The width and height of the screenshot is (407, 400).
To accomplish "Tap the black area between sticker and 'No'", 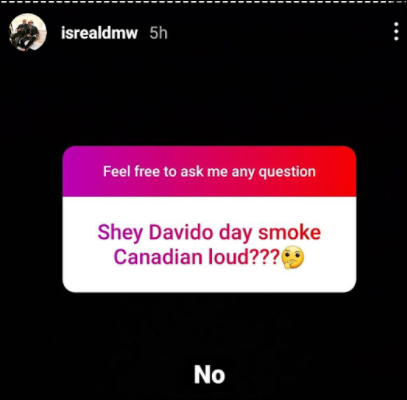I will (x=209, y=328).
